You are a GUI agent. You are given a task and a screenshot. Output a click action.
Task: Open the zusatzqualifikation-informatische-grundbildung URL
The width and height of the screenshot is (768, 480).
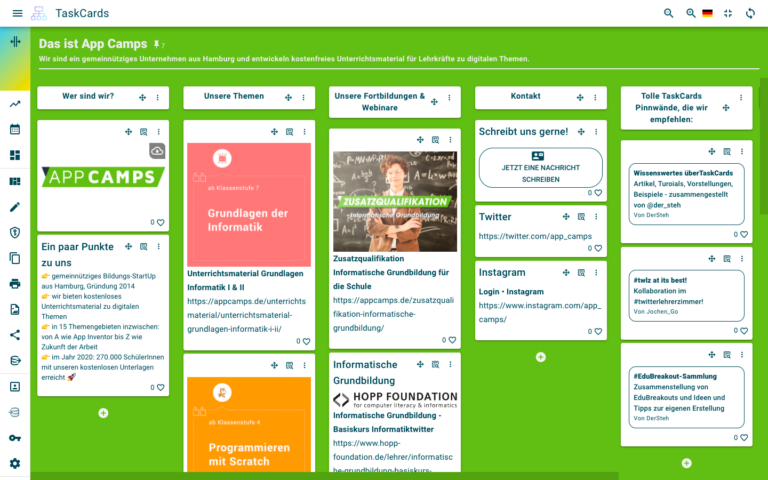(x=394, y=314)
